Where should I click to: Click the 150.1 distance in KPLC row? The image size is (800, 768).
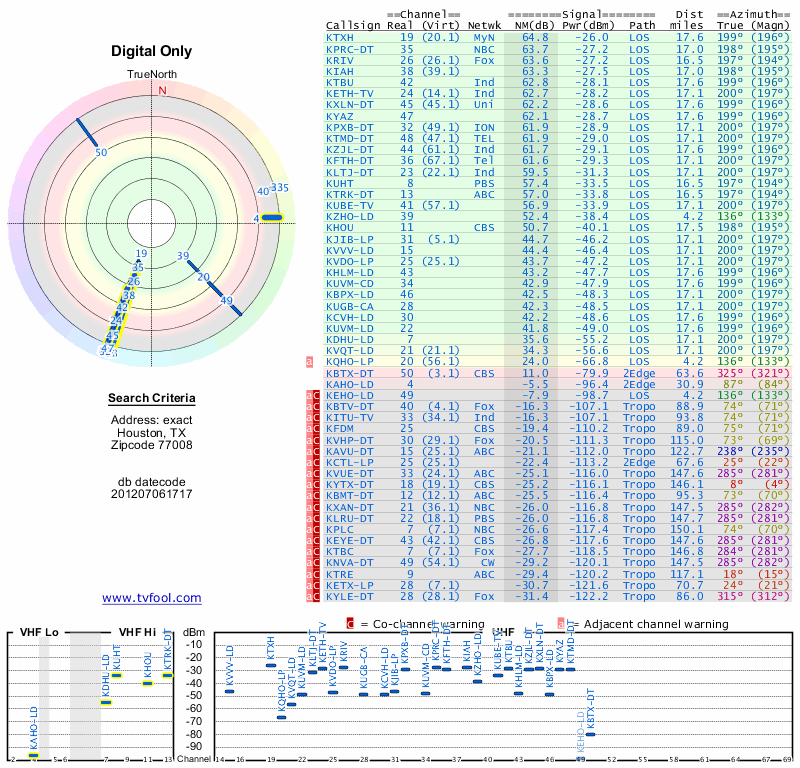(690, 530)
